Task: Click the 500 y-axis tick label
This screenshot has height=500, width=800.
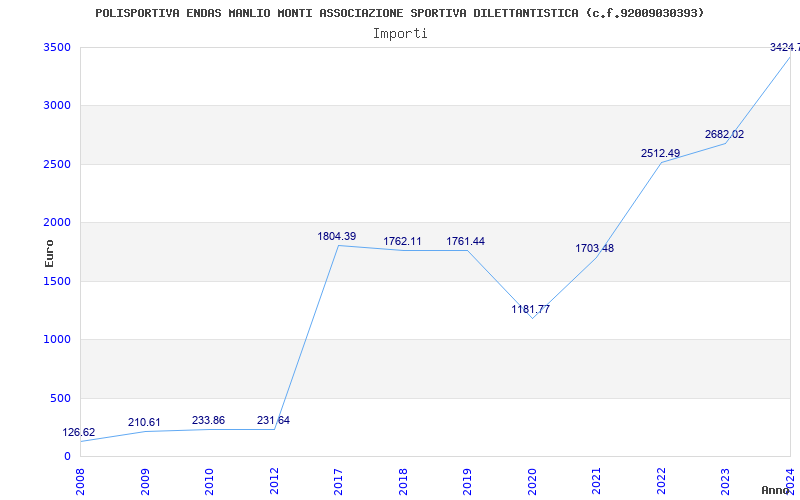Action: [60, 398]
